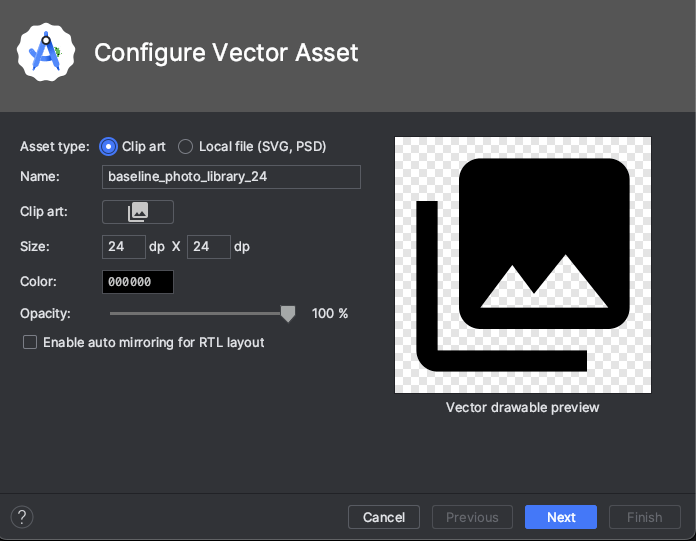Viewport: 696px width, 541px height.
Task: Click the Android Studio logo icon
Action: pyautogui.click(x=46, y=52)
